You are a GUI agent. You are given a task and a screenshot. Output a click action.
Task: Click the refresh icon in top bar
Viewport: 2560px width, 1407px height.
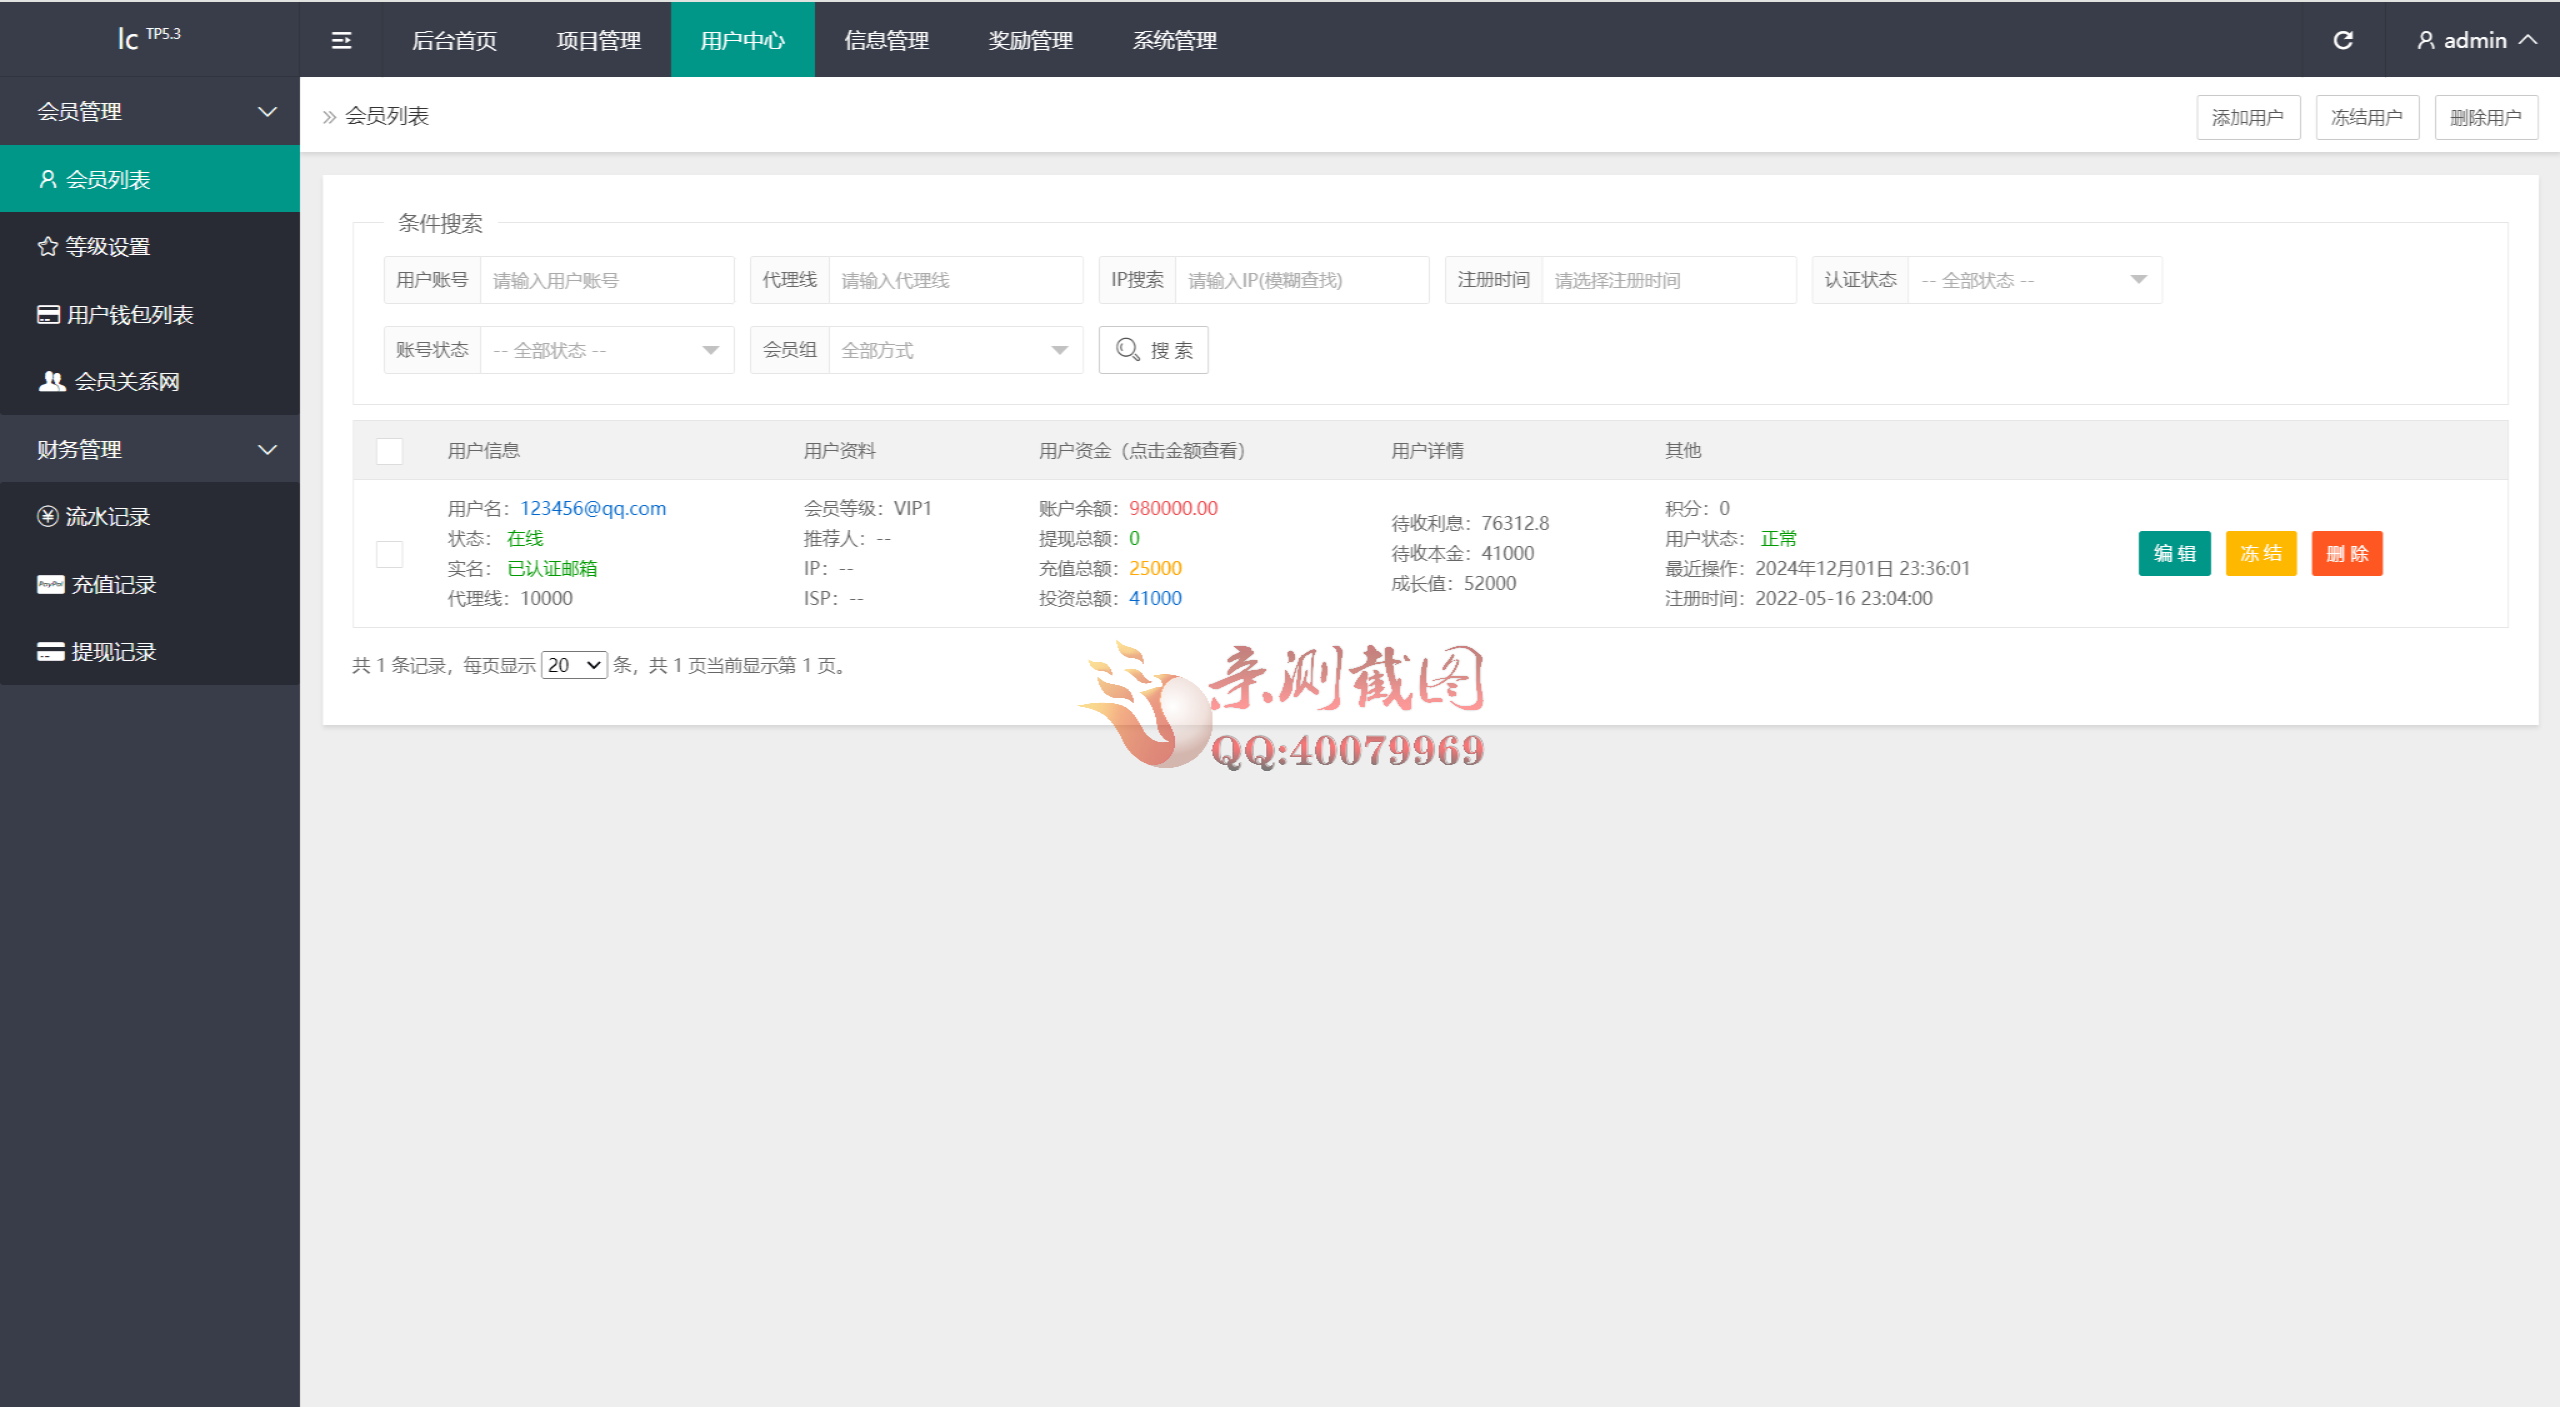tap(2343, 40)
